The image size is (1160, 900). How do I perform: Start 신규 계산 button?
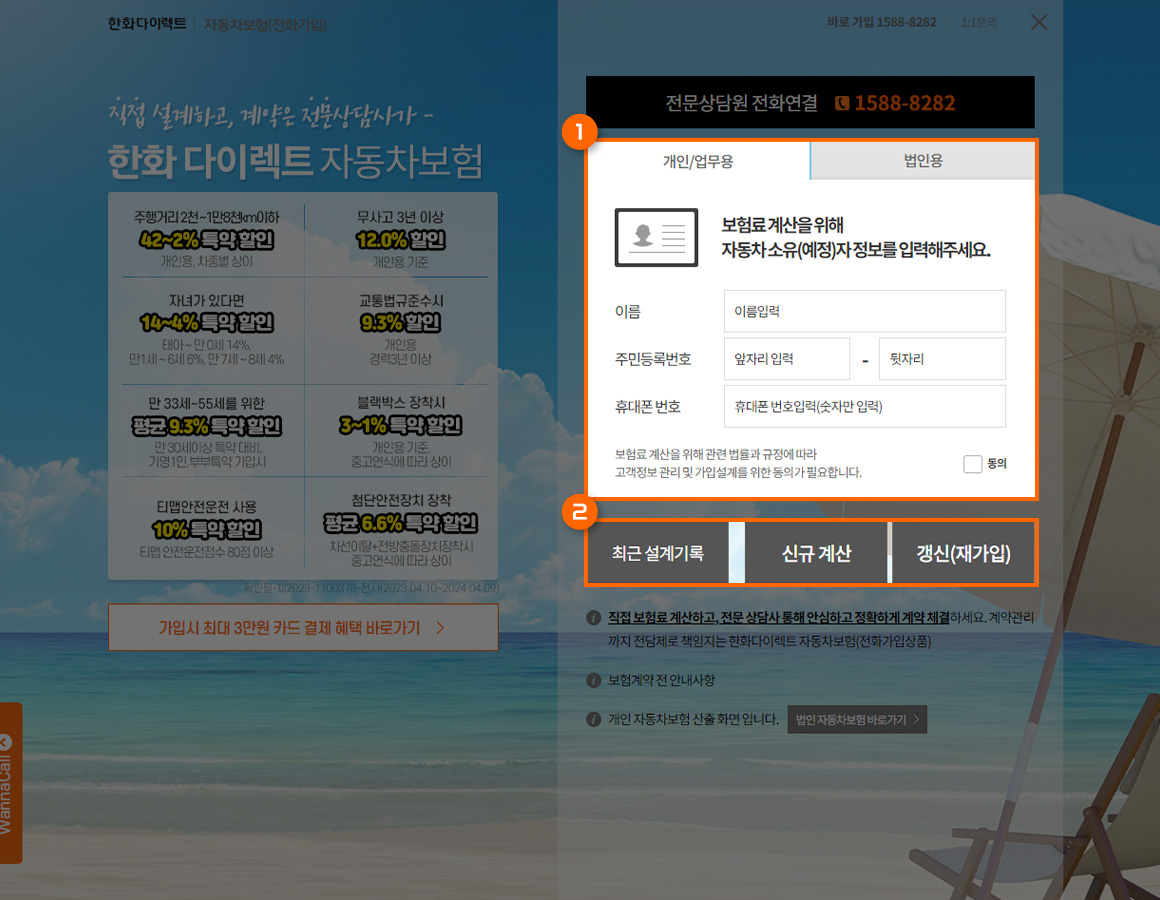coord(816,553)
